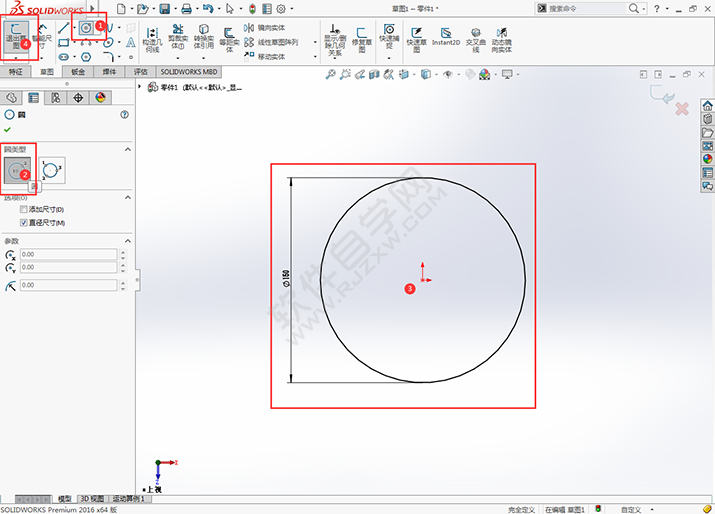The height and width of the screenshot is (514, 715).
Task: Open the Appearances icon in right task pane
Action: (708, 158)
